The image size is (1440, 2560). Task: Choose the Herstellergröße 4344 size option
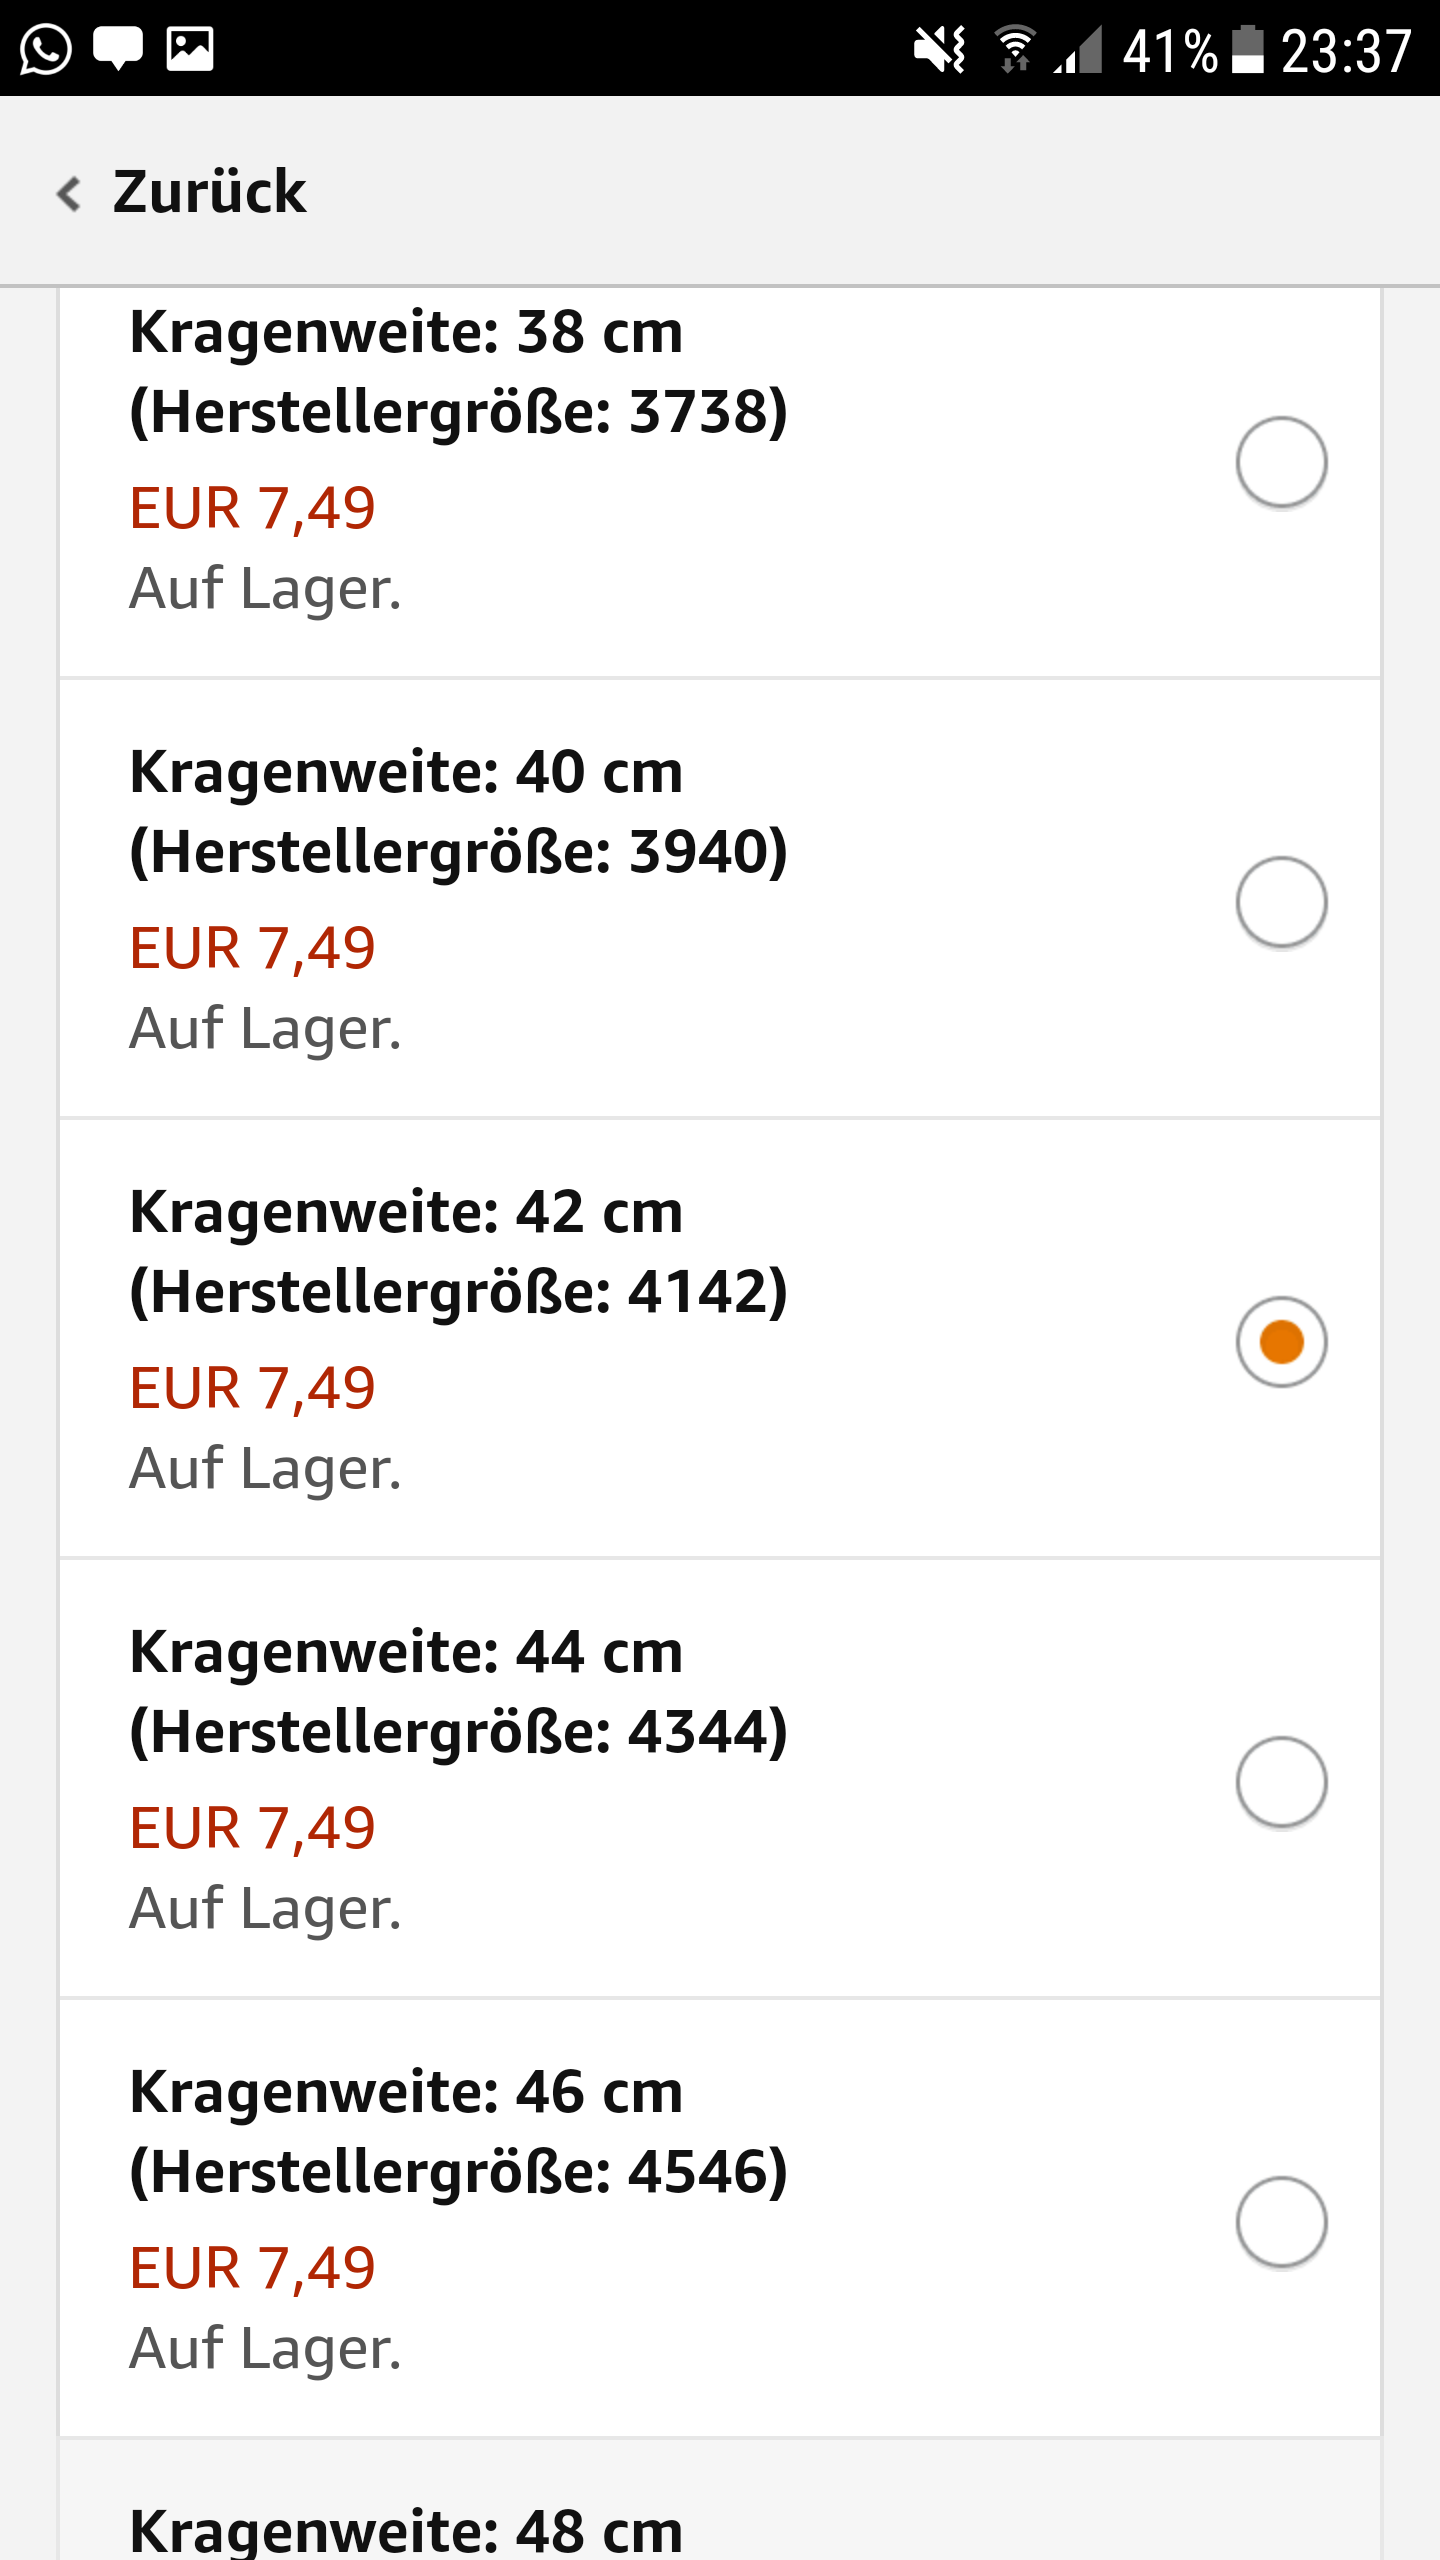[x=458, y=1732]
